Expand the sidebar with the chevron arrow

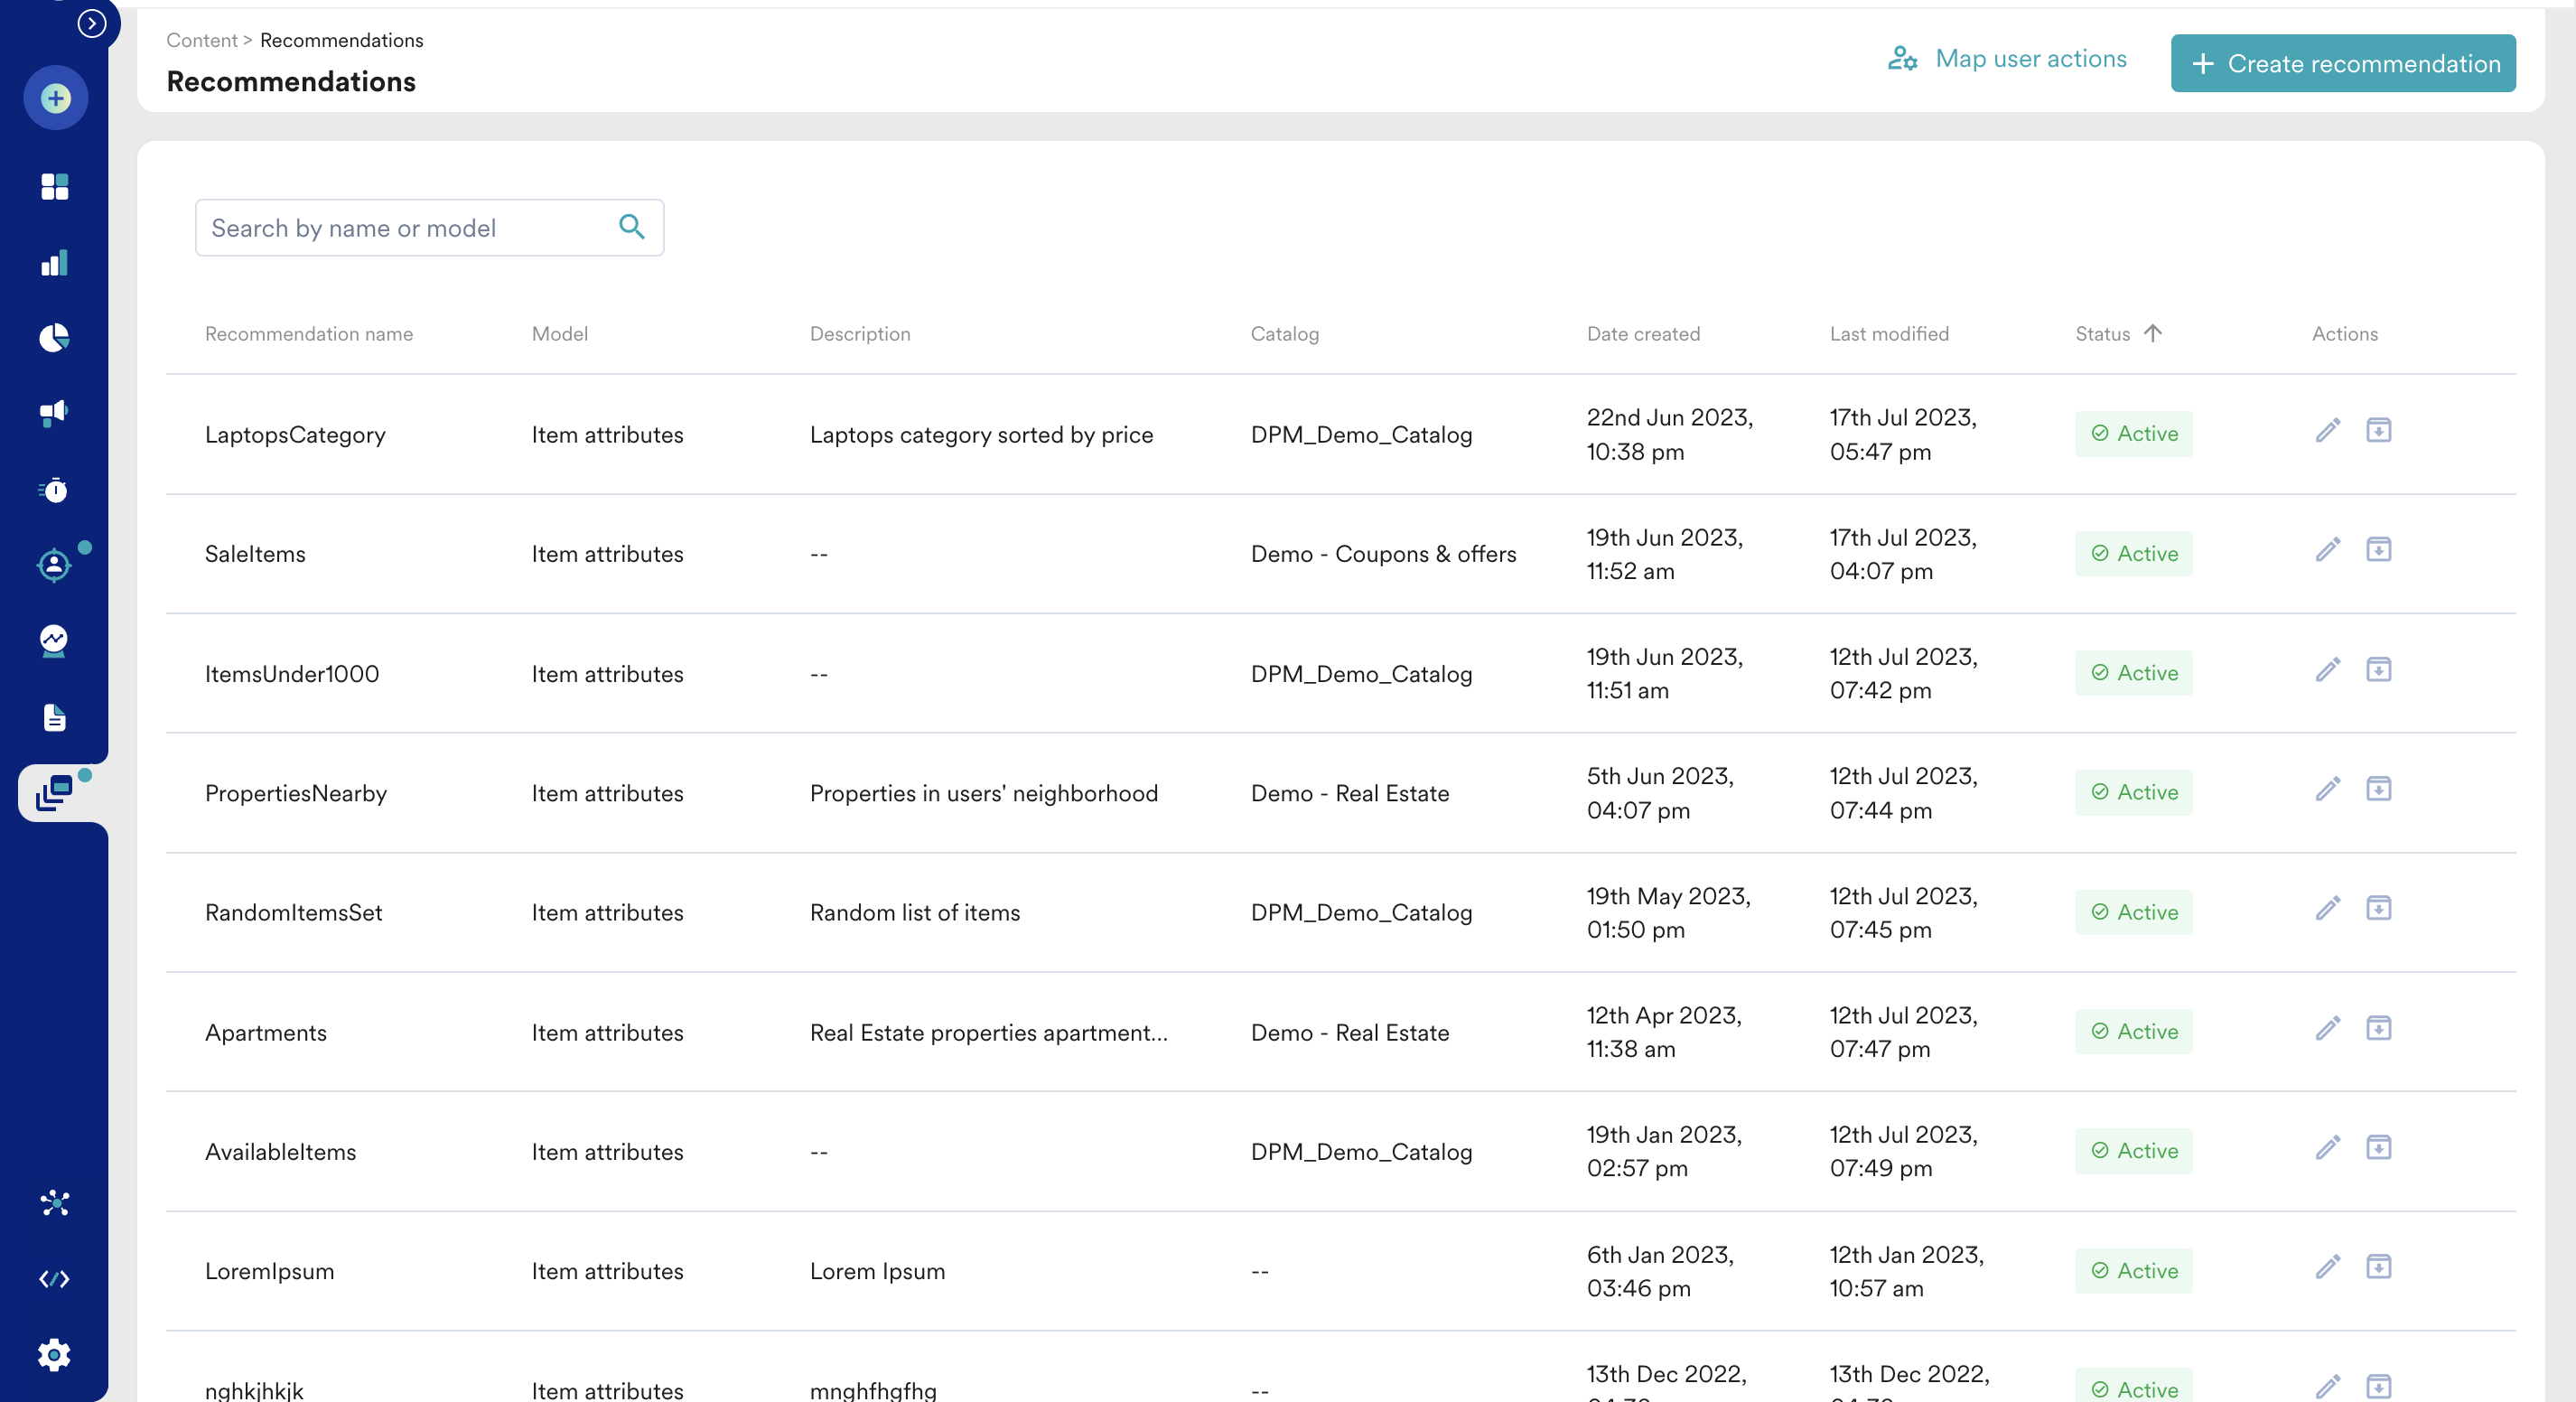[92, 23]
